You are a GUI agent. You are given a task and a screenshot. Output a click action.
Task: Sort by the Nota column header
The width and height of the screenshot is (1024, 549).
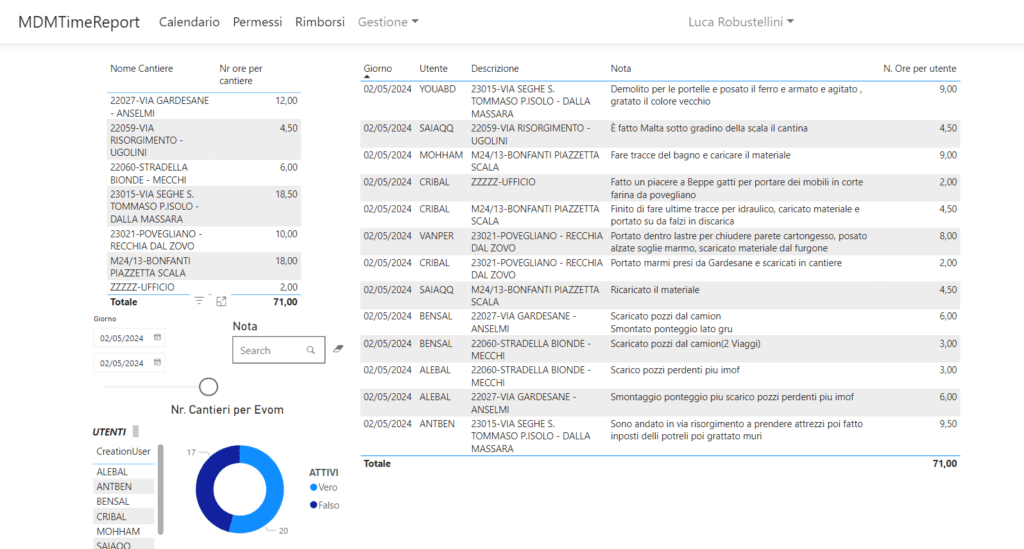(x=621, y=69)
